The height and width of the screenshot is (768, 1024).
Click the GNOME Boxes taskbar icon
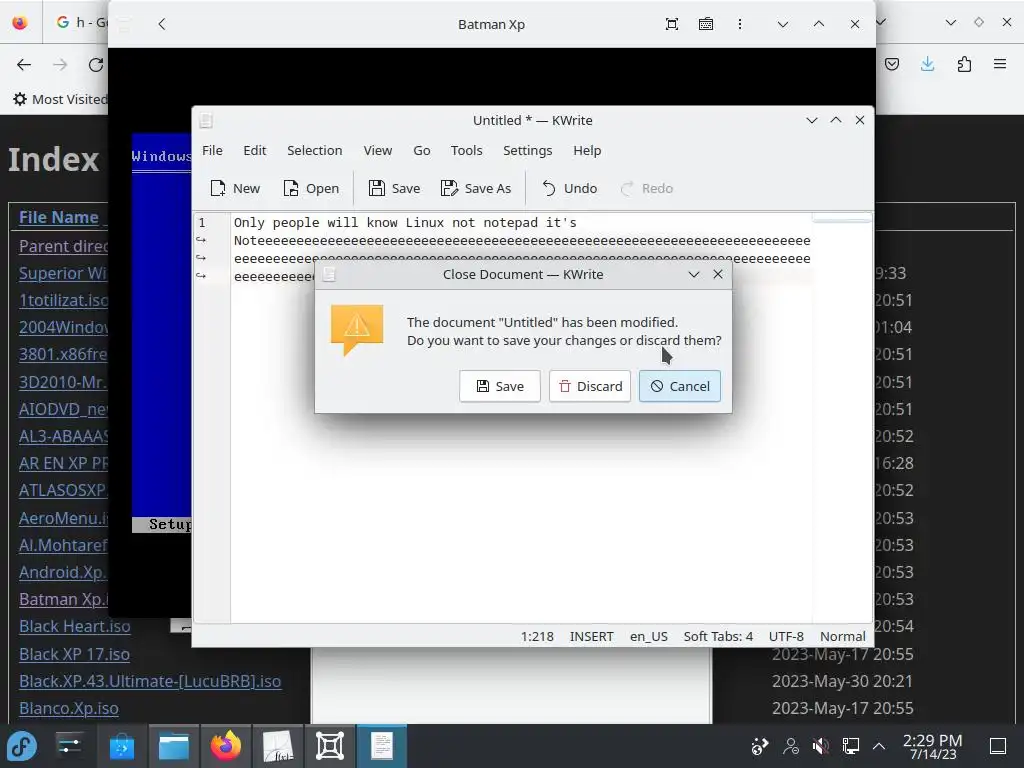tap(330, 746)
